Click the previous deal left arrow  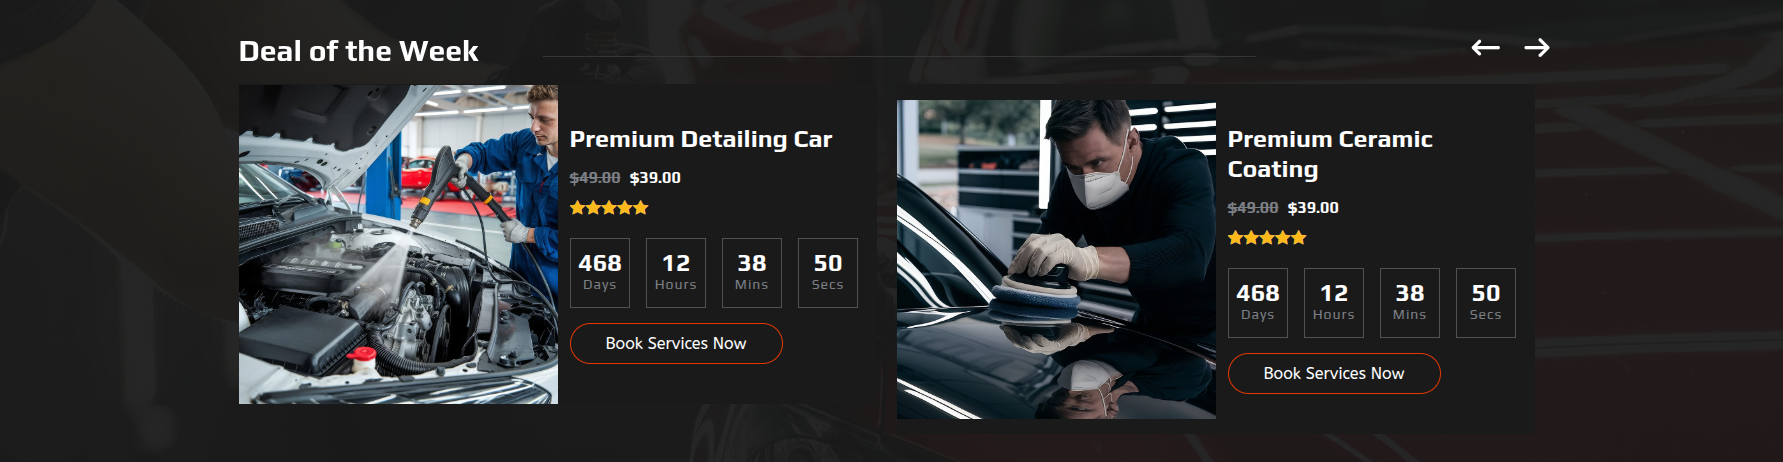point(1485,47)
